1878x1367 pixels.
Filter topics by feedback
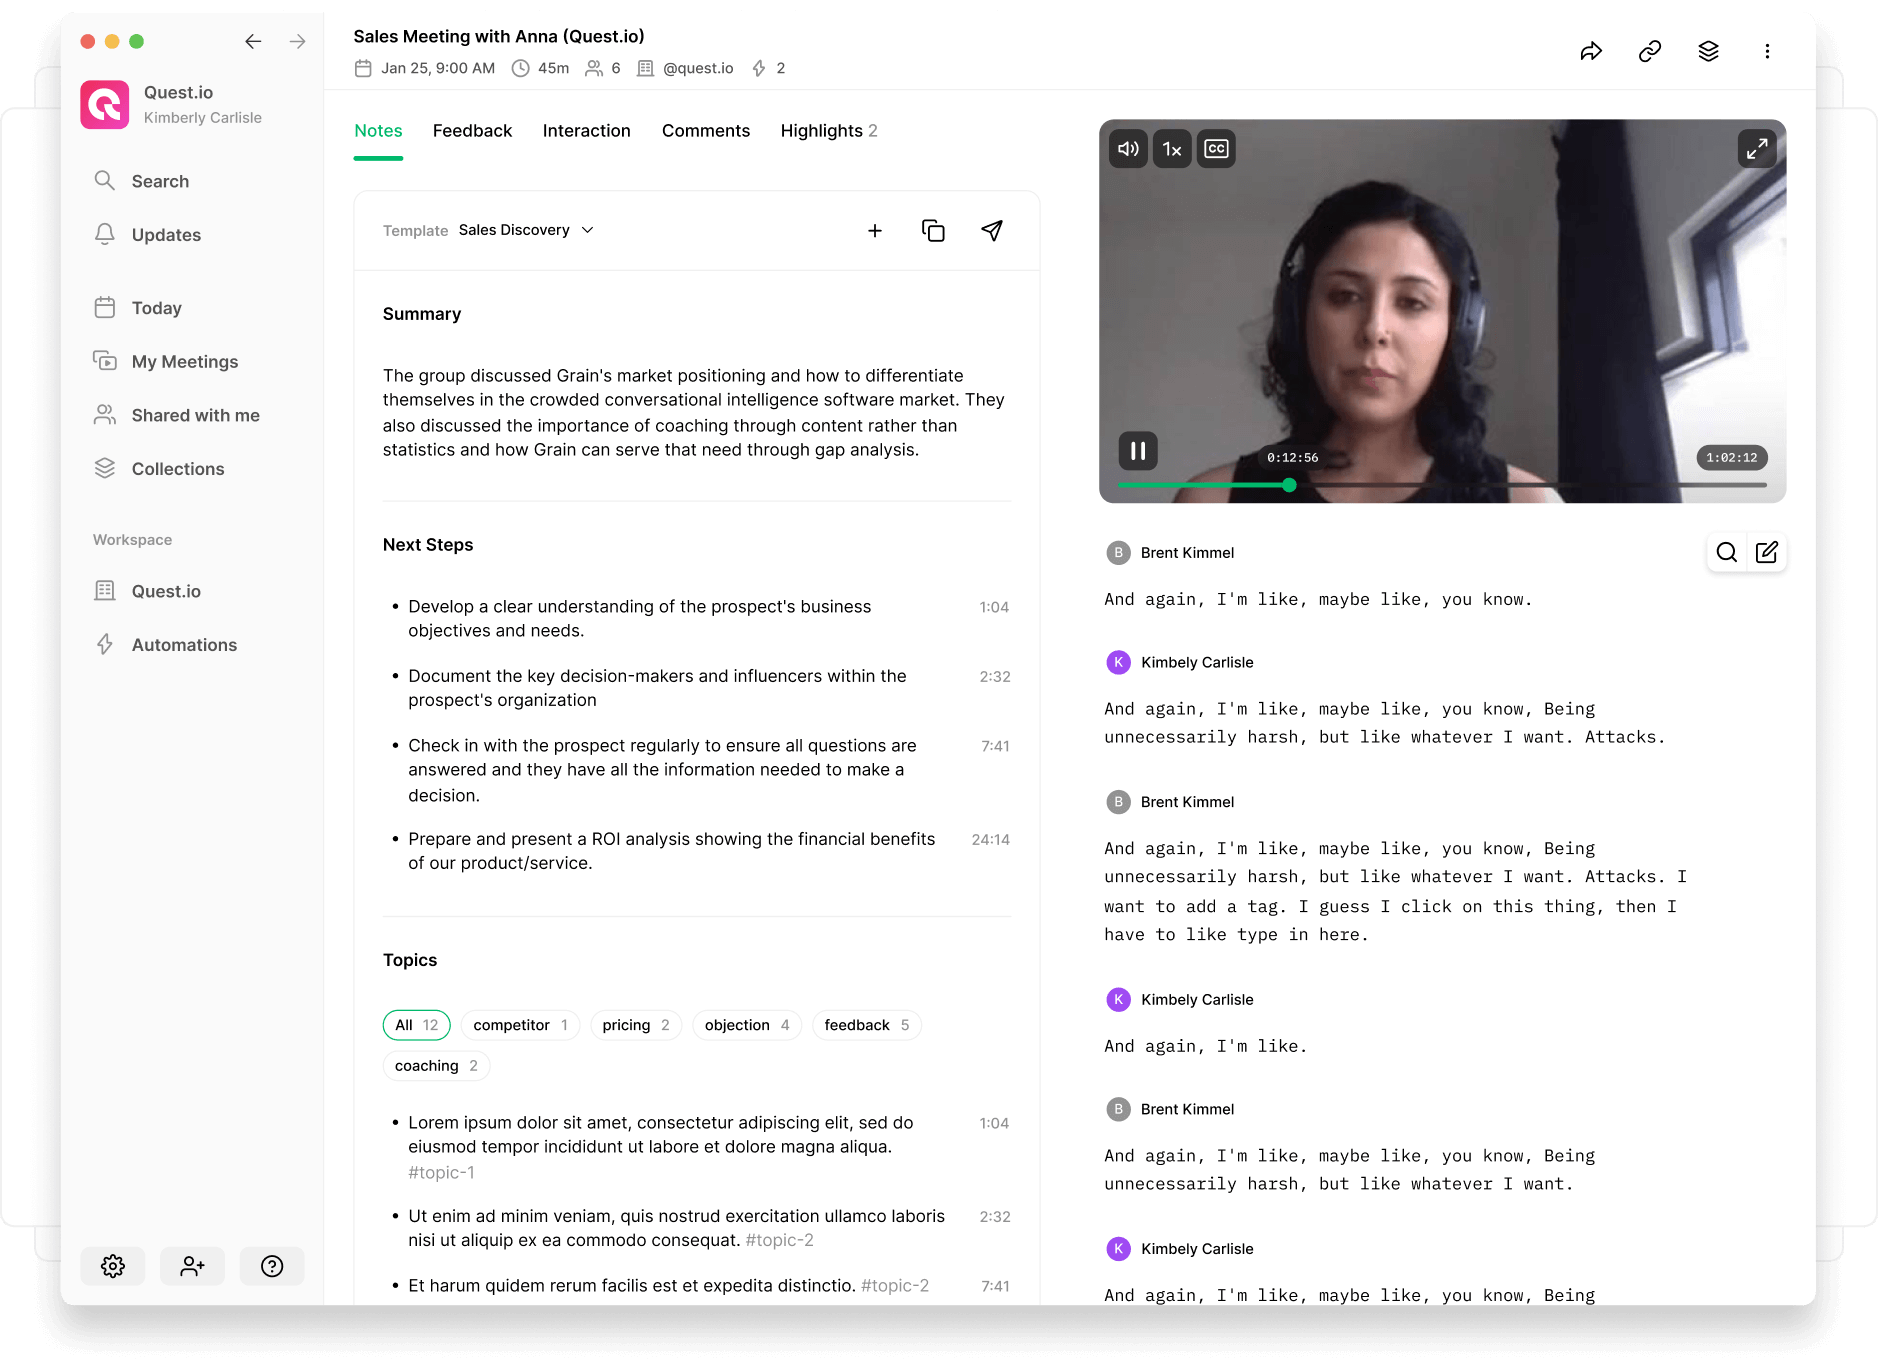pyautogui.click(x=867, y=1025)
